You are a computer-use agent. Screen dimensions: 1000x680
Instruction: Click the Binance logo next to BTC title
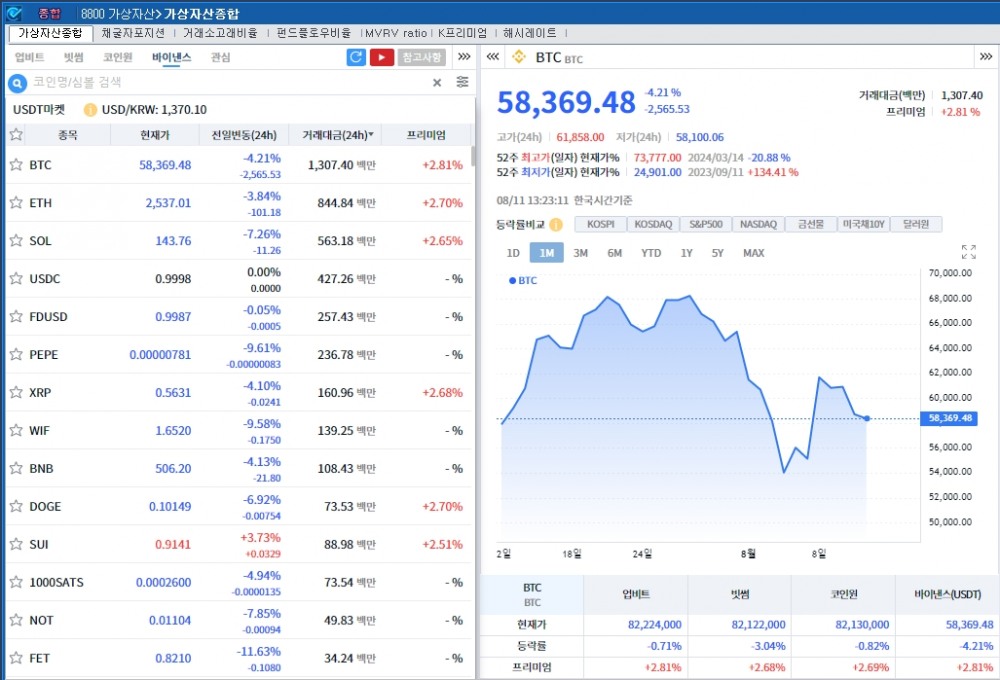coord(518,57)
